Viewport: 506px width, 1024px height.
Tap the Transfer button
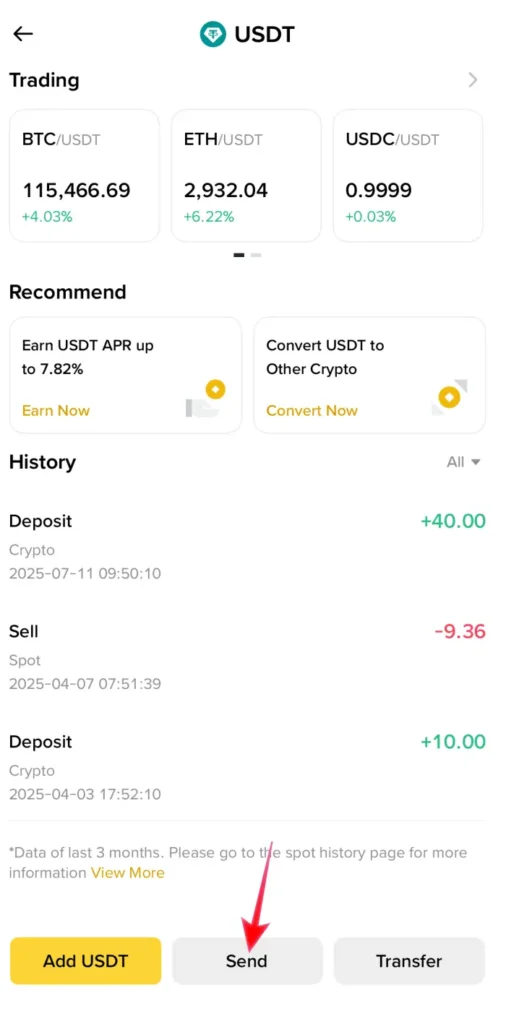tap(409, 961)
